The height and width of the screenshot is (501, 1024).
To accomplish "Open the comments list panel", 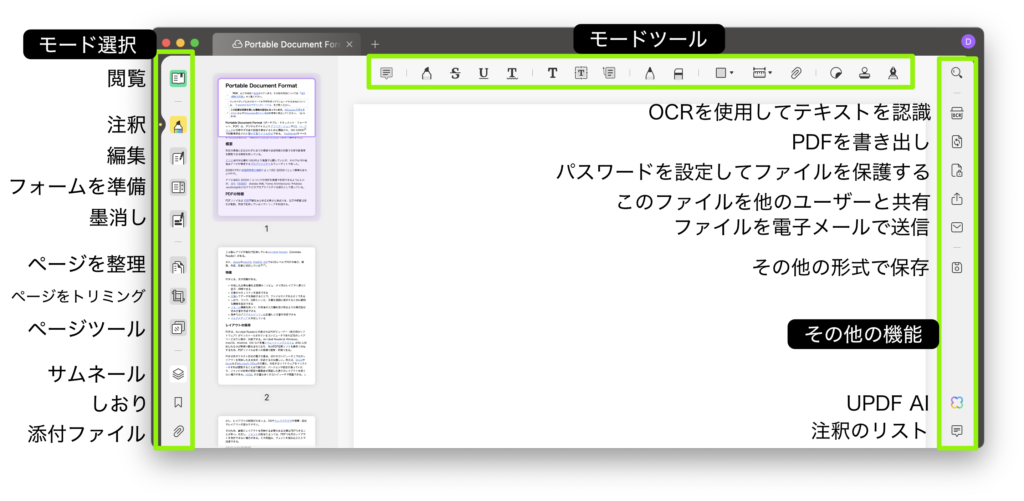I will (957, 430).
